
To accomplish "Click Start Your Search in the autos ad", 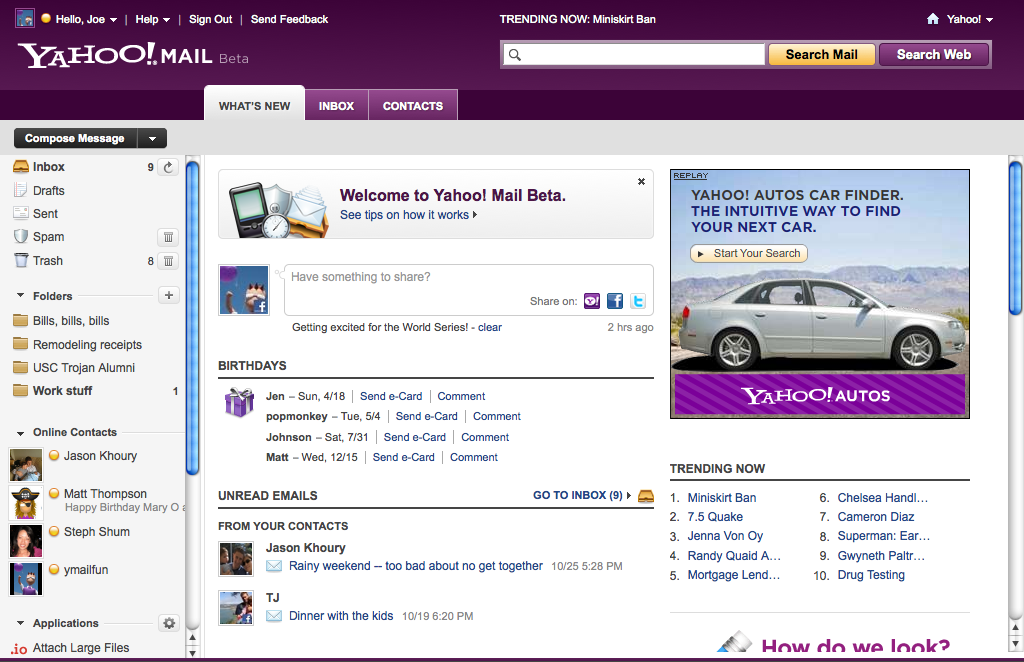I will click(x=749, y=253).
